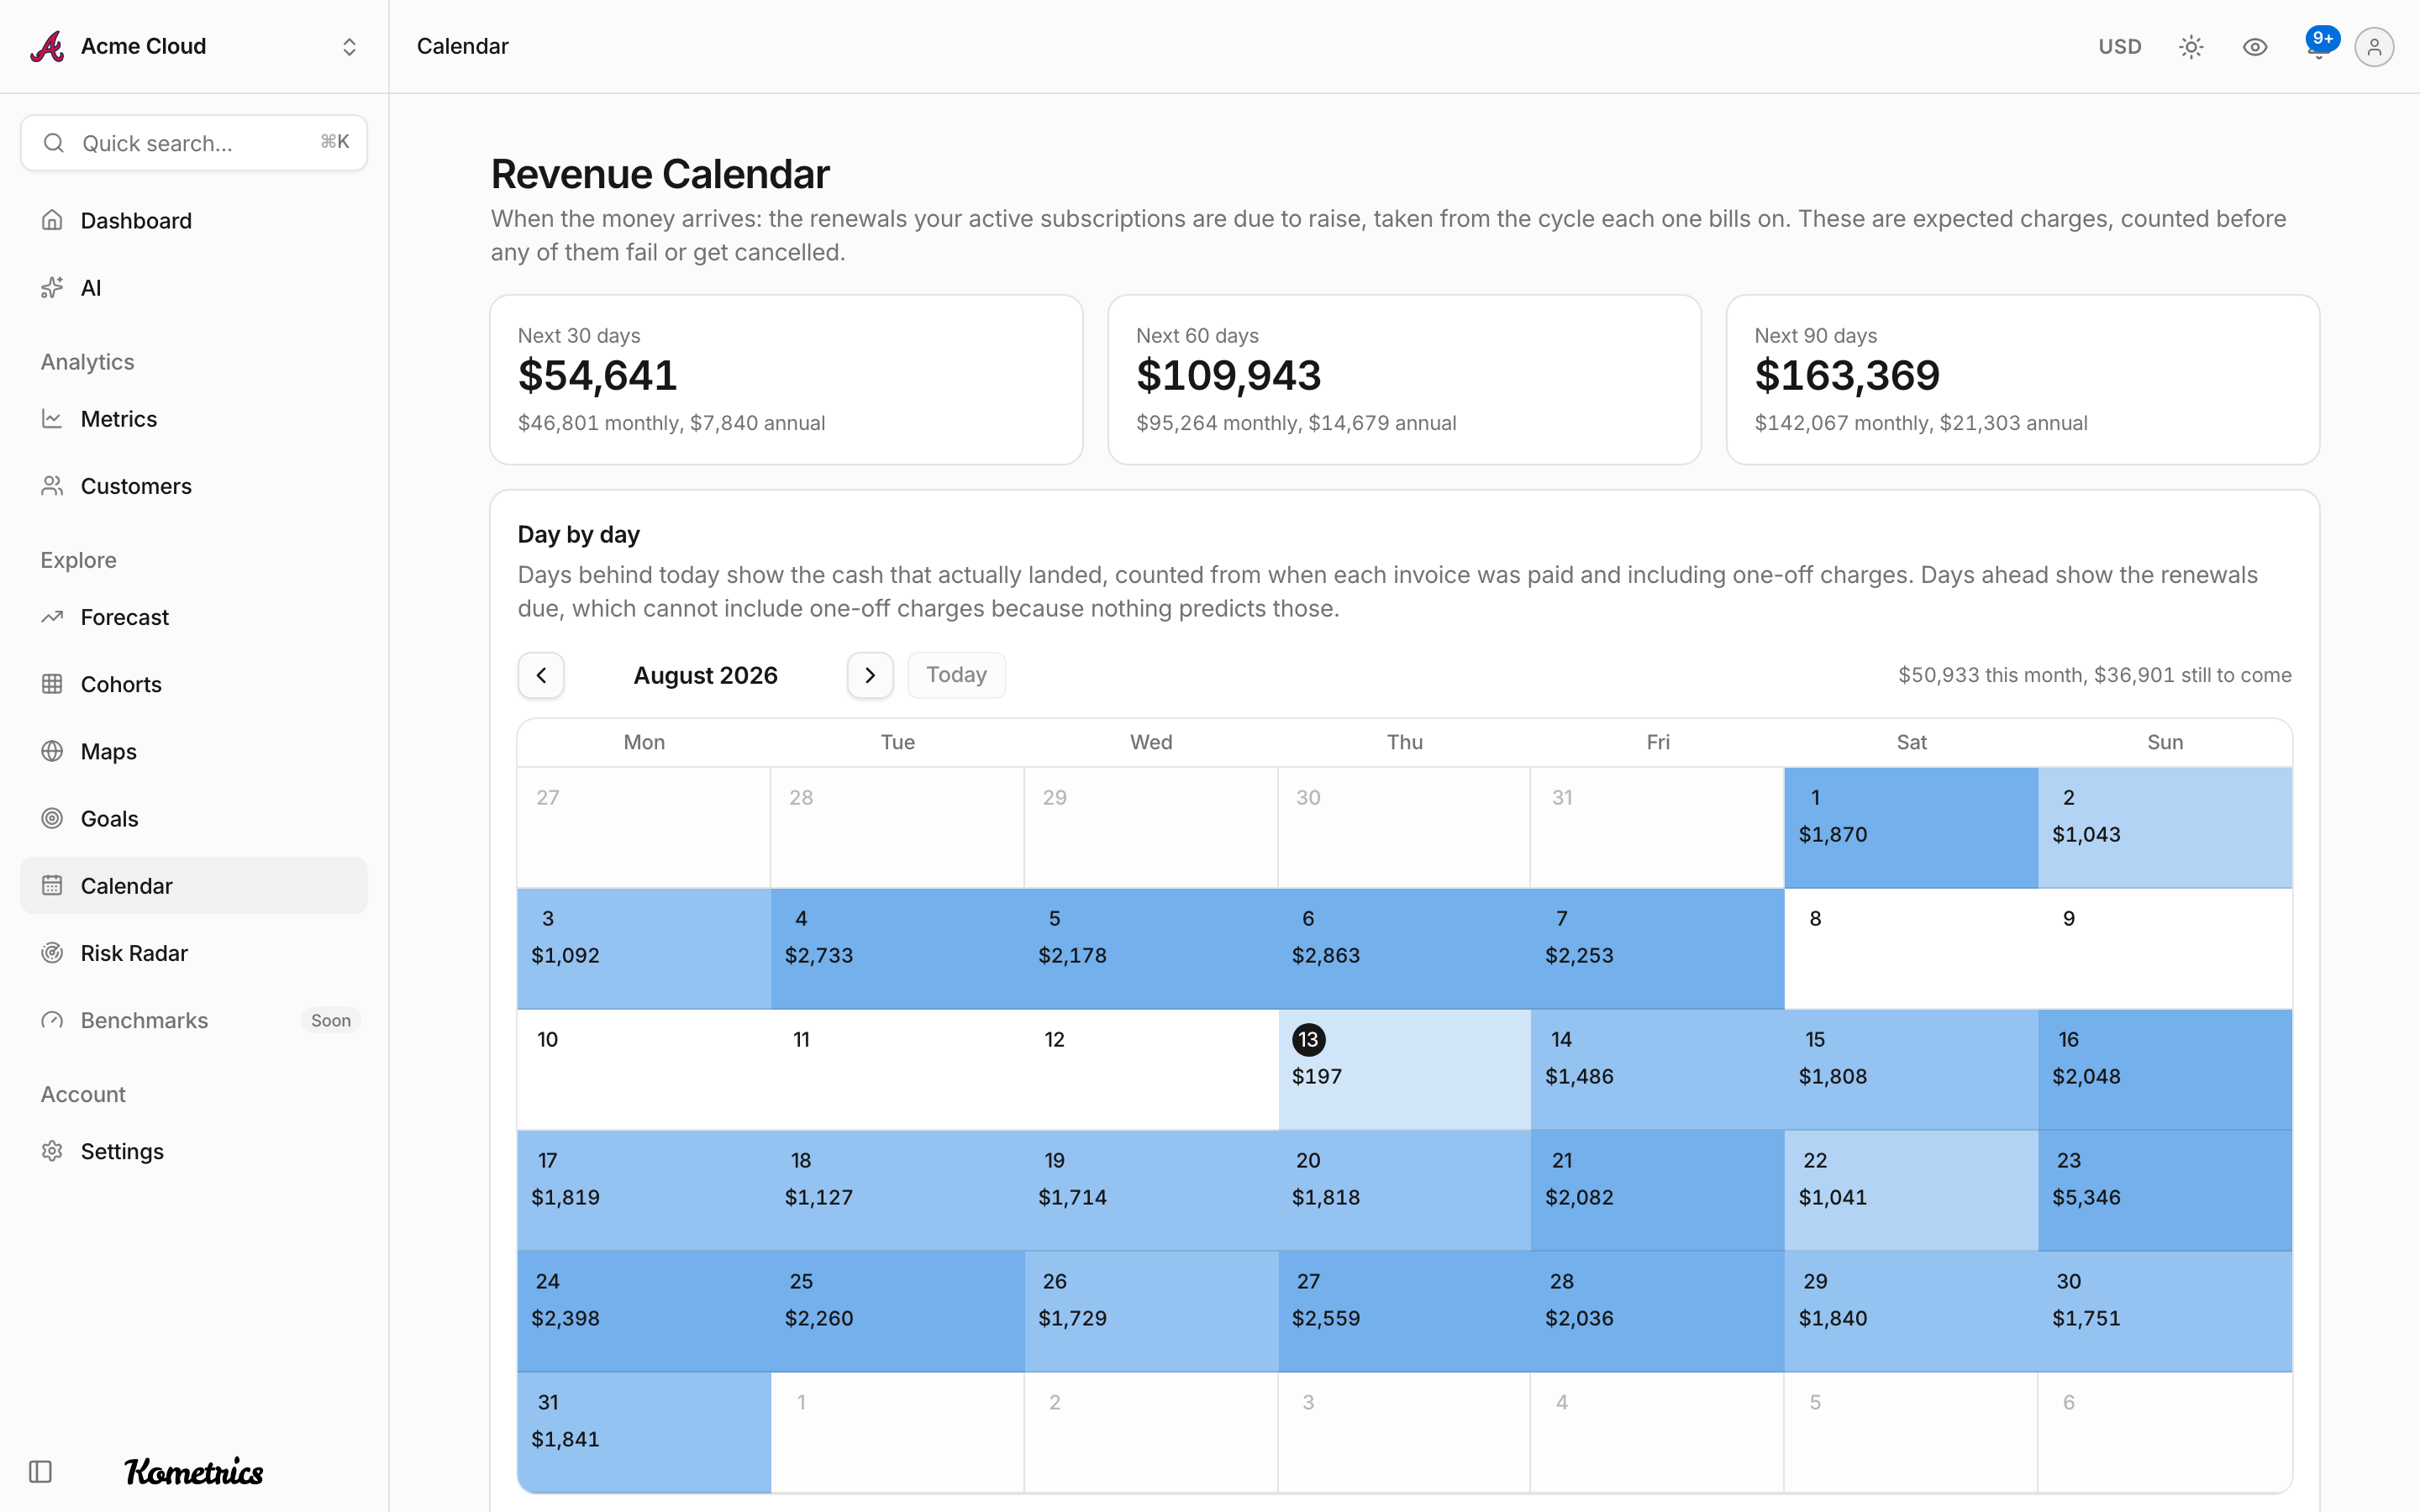The image size is (2420, 1512).
Task: Toggle visibility with the eye icon
Action: [2254, 47]
